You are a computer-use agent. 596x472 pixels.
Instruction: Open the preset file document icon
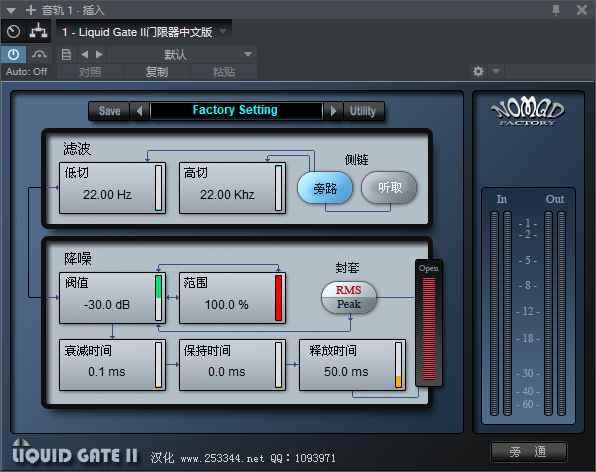click(66, 55)
